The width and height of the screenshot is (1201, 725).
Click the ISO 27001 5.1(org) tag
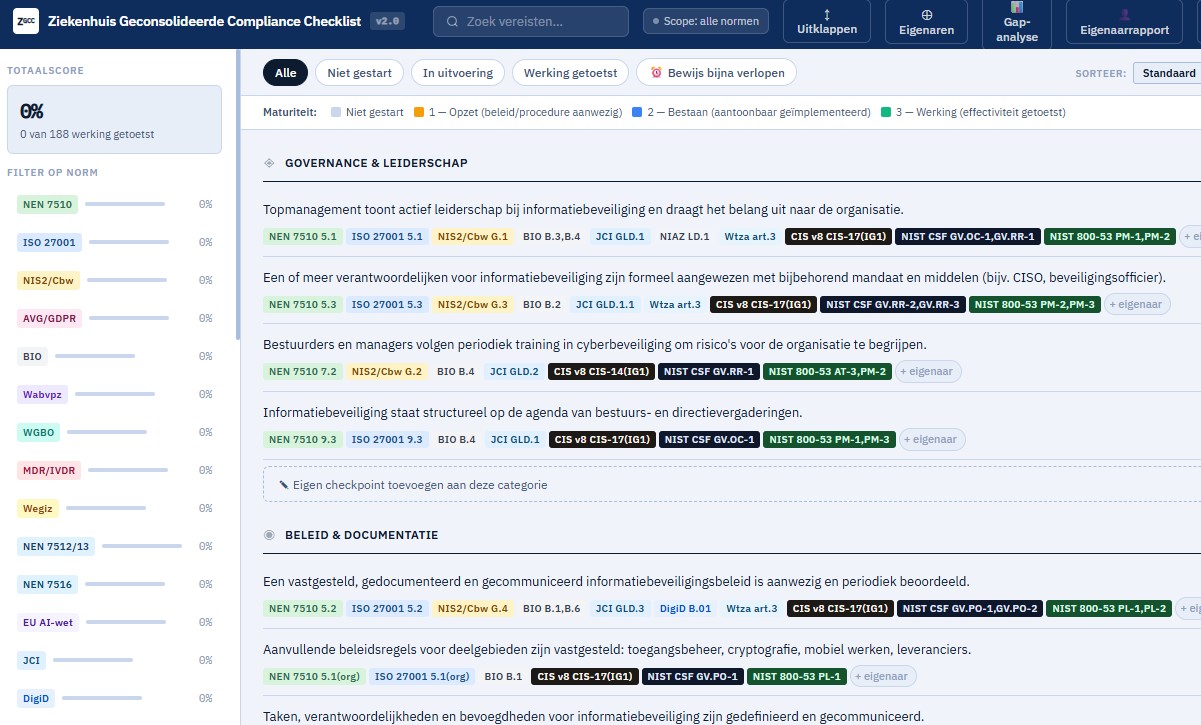[424, 676]
